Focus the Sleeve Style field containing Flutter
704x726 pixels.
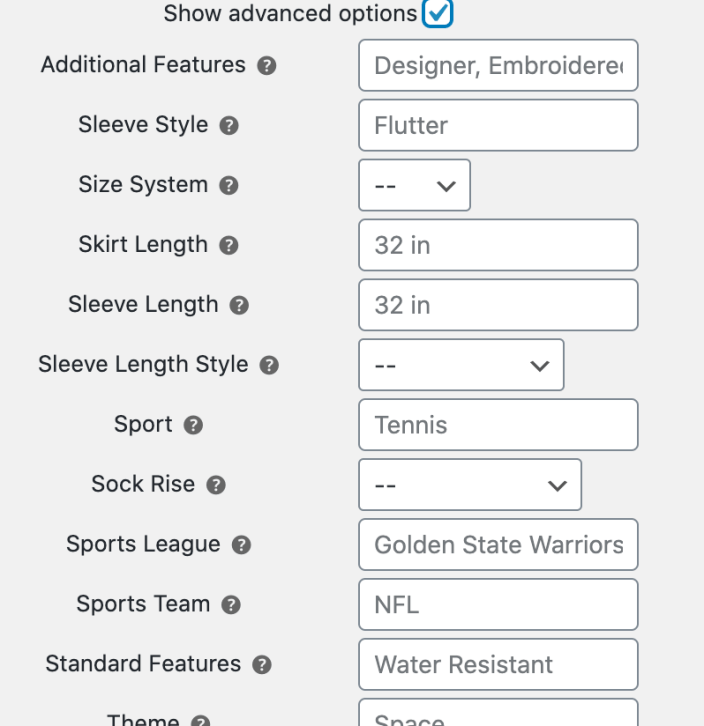(498, 125)
